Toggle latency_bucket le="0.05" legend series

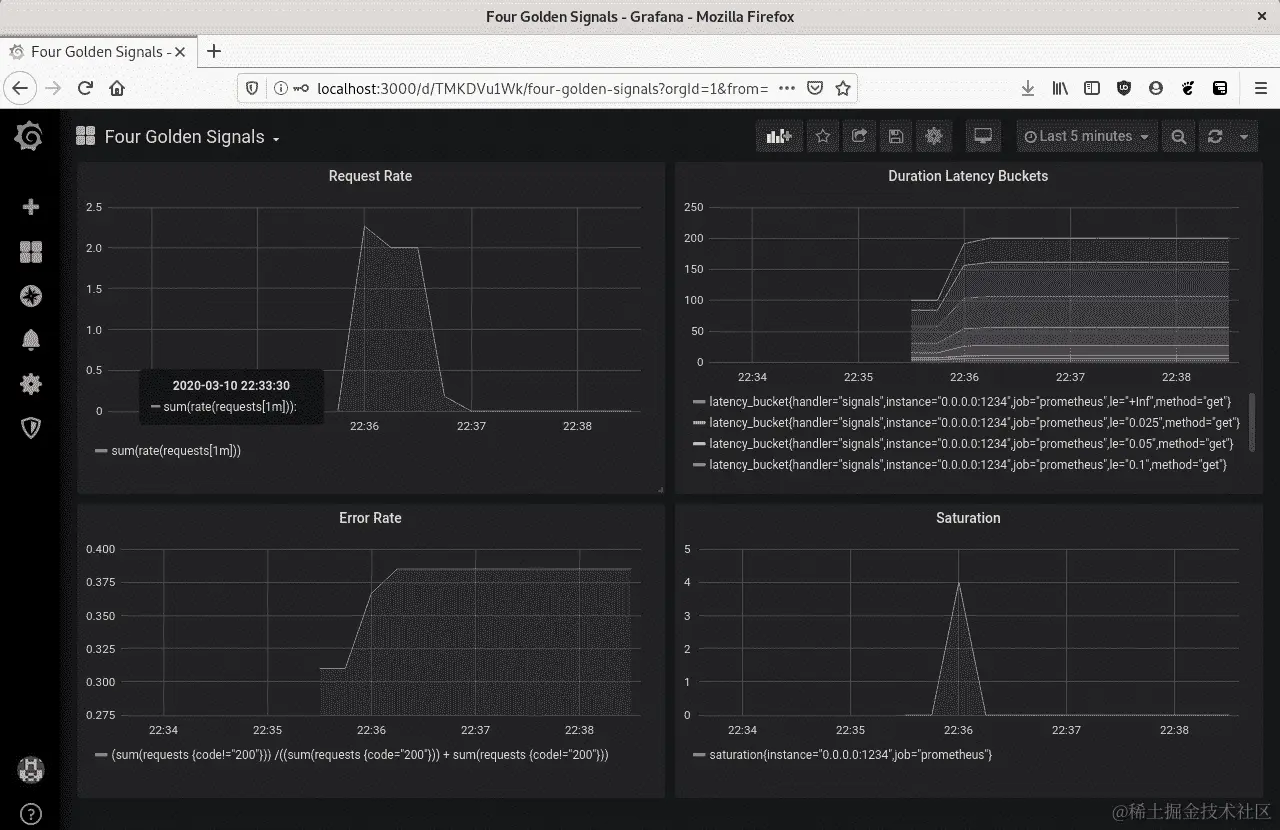pyautogui.click(x=971, y=444)
